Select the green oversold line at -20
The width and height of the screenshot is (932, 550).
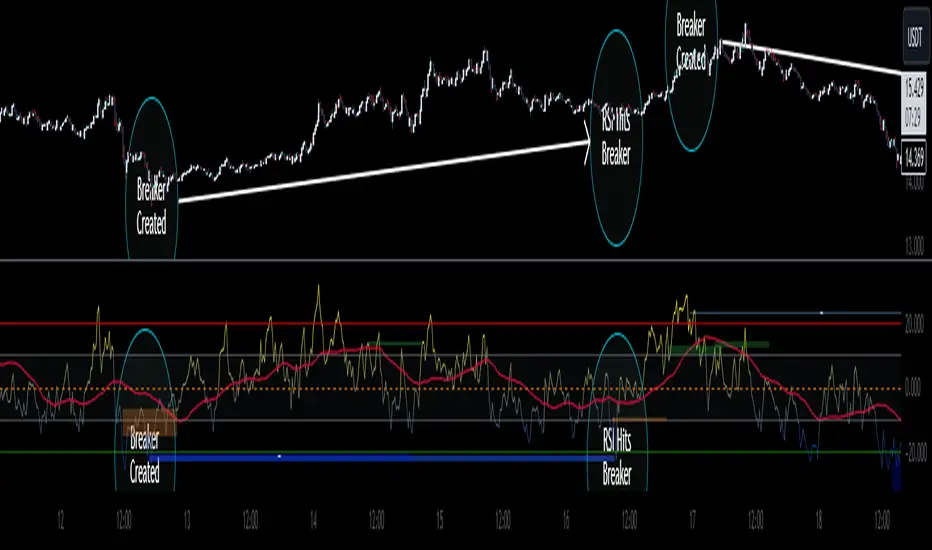pyautogui.click(x=451, y=452)
